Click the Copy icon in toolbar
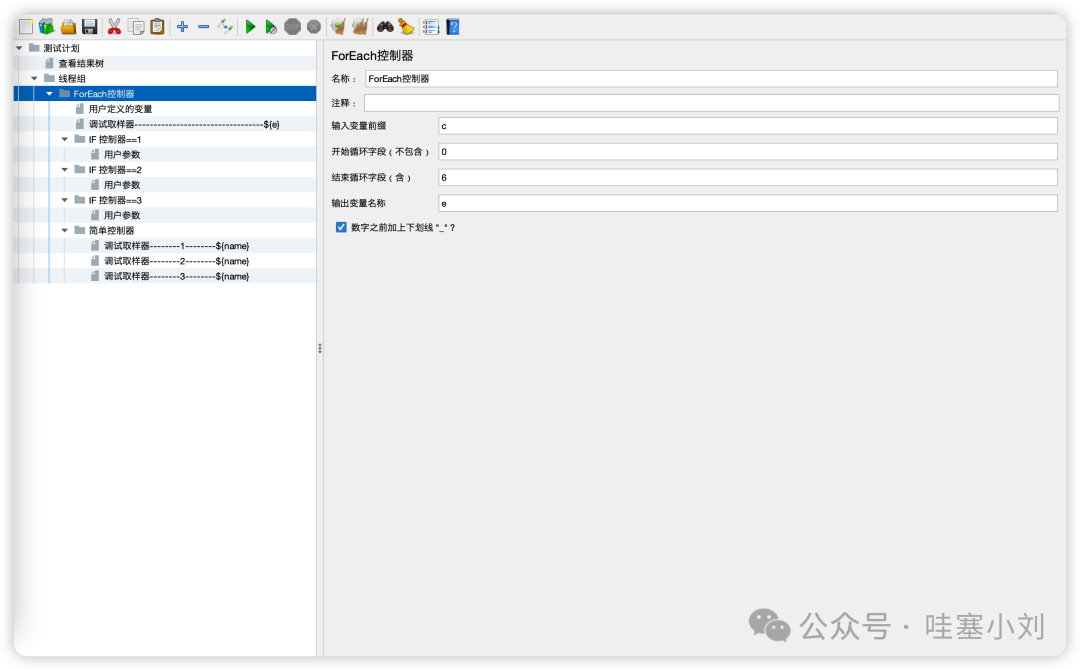 point(137,27)
